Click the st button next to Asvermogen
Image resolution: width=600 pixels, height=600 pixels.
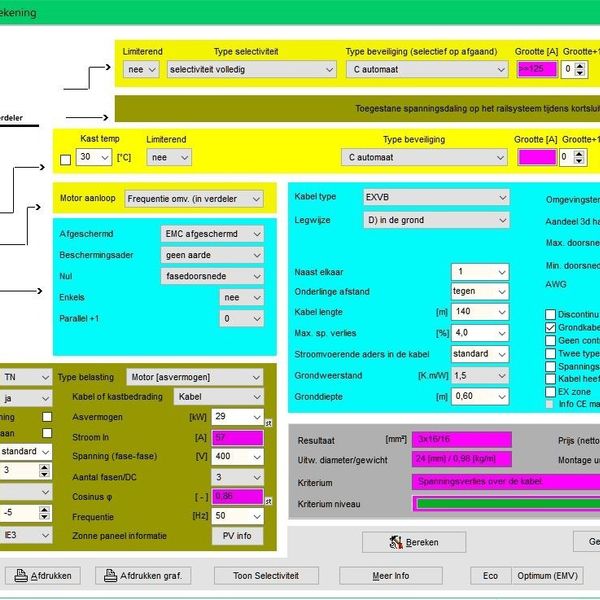267,423
